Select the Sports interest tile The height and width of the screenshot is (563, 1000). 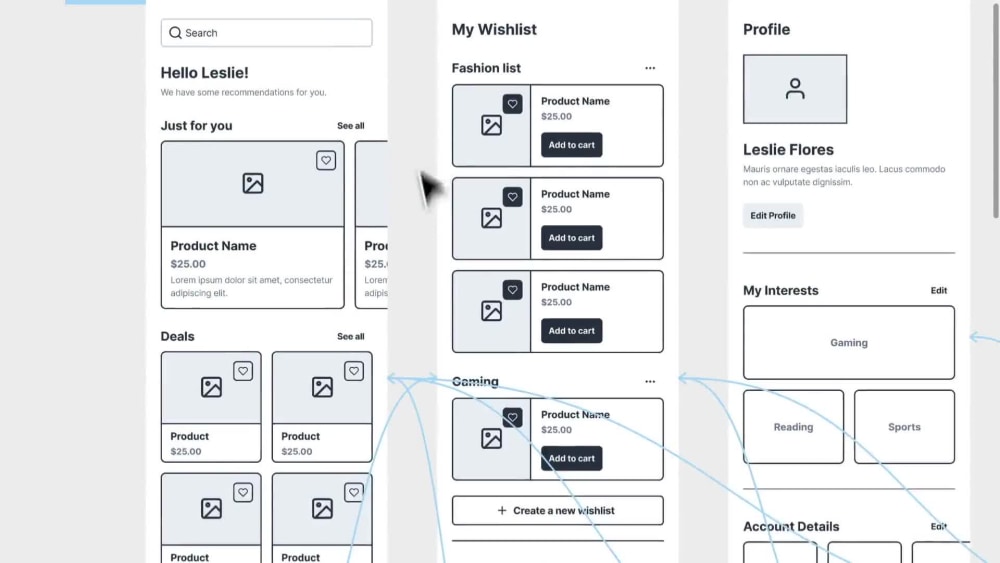904,427
